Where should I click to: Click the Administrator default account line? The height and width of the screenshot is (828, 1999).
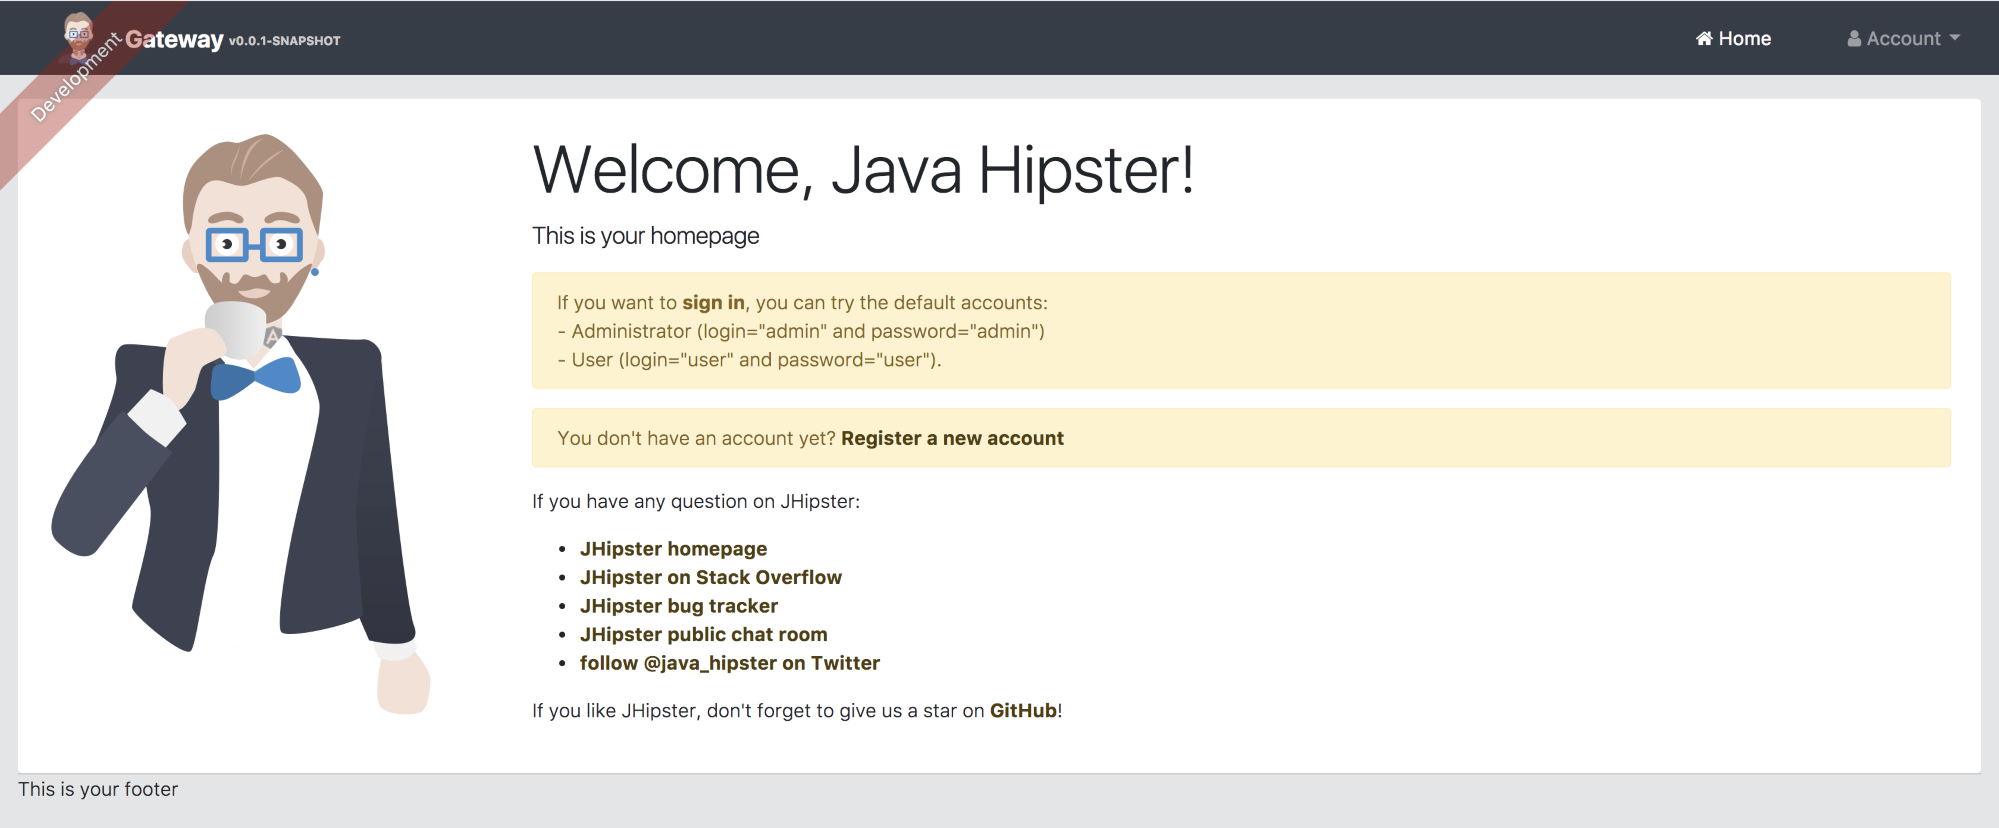[801, 331]
